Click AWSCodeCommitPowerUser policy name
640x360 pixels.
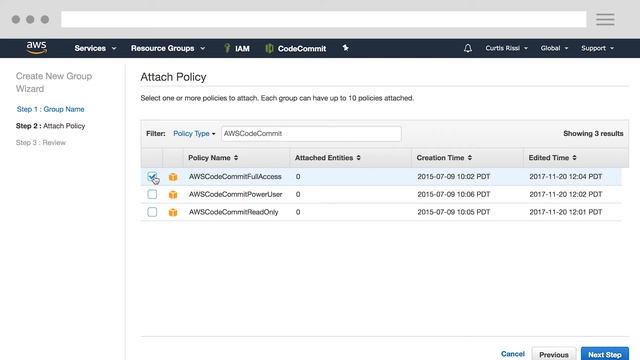[236, 194]
